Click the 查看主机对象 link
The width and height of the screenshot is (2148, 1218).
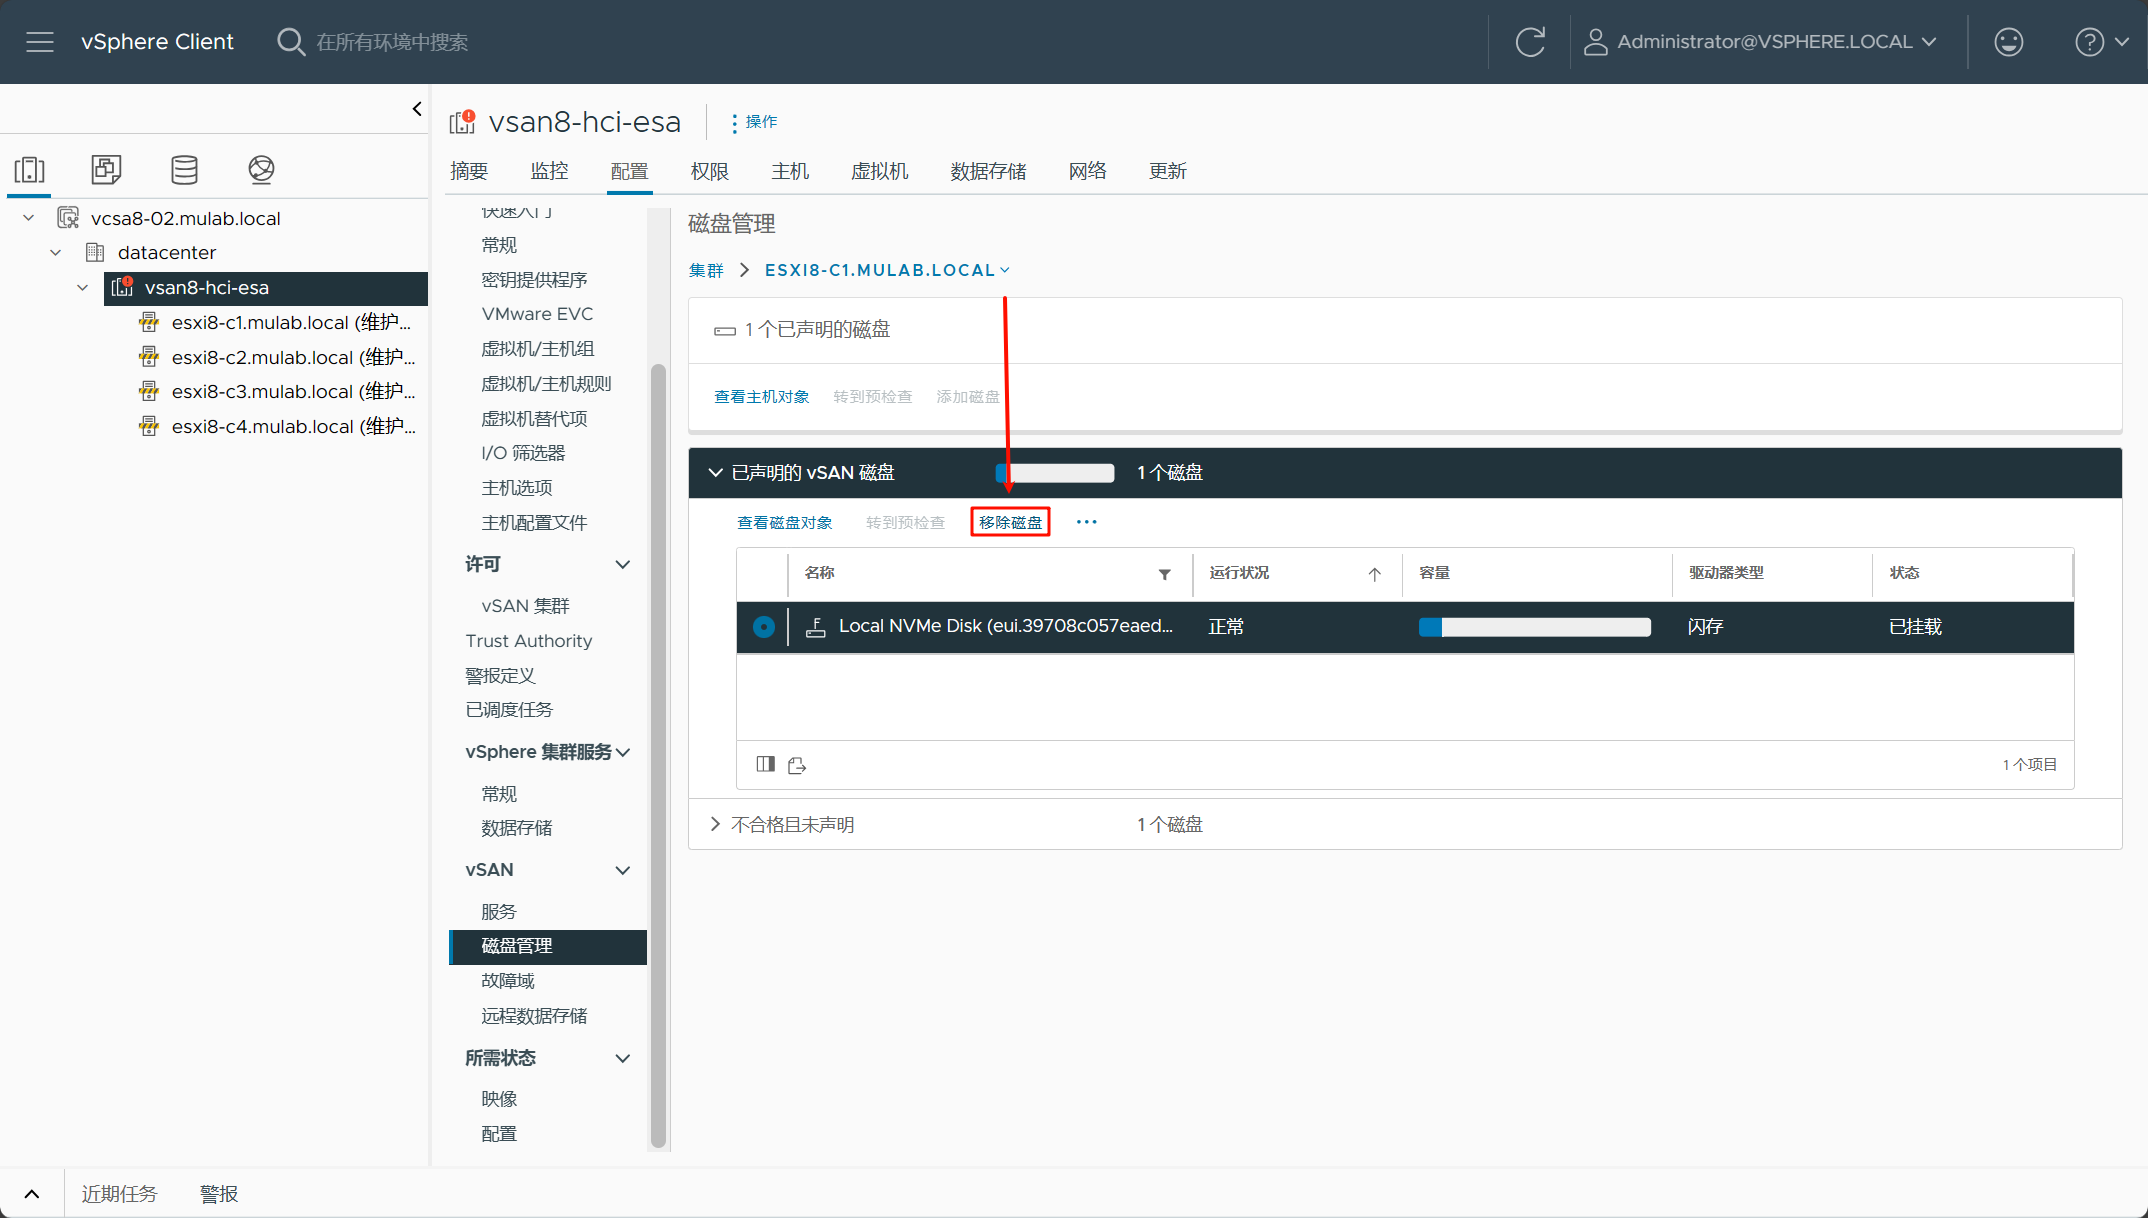click(x=762, y=396)
